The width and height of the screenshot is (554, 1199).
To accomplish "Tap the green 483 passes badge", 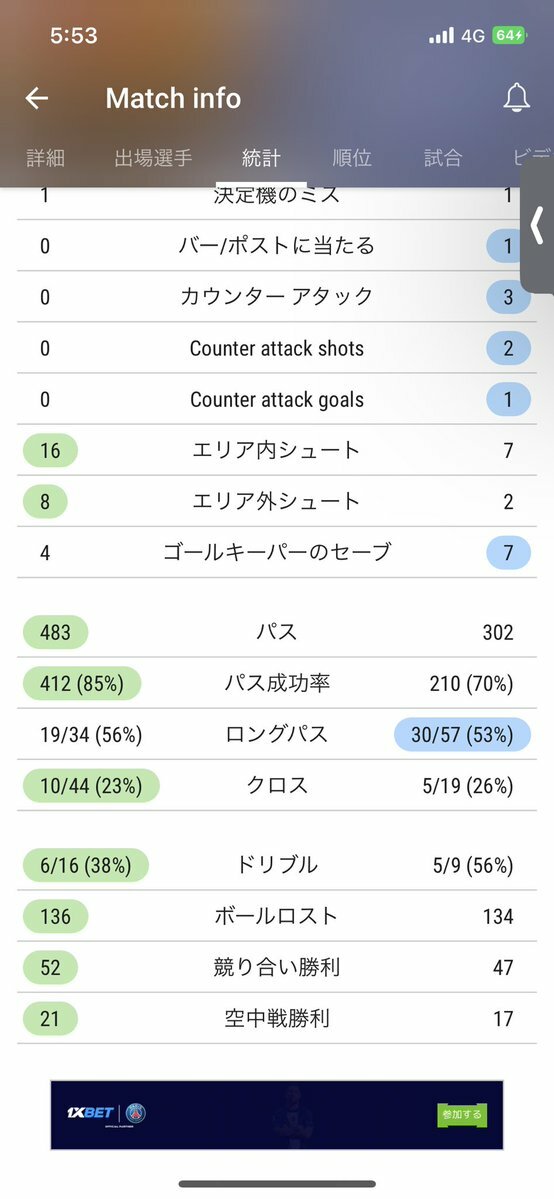I will tap(55, 632).
